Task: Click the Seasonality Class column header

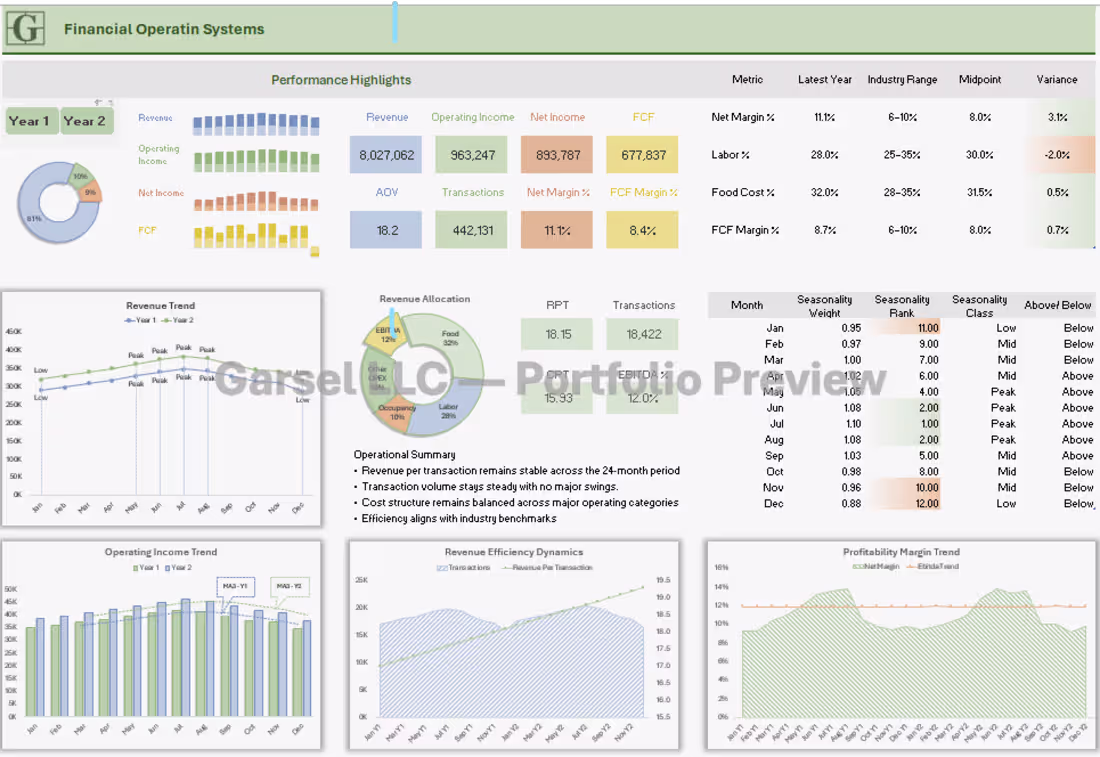Action: [x=979, y=306]
